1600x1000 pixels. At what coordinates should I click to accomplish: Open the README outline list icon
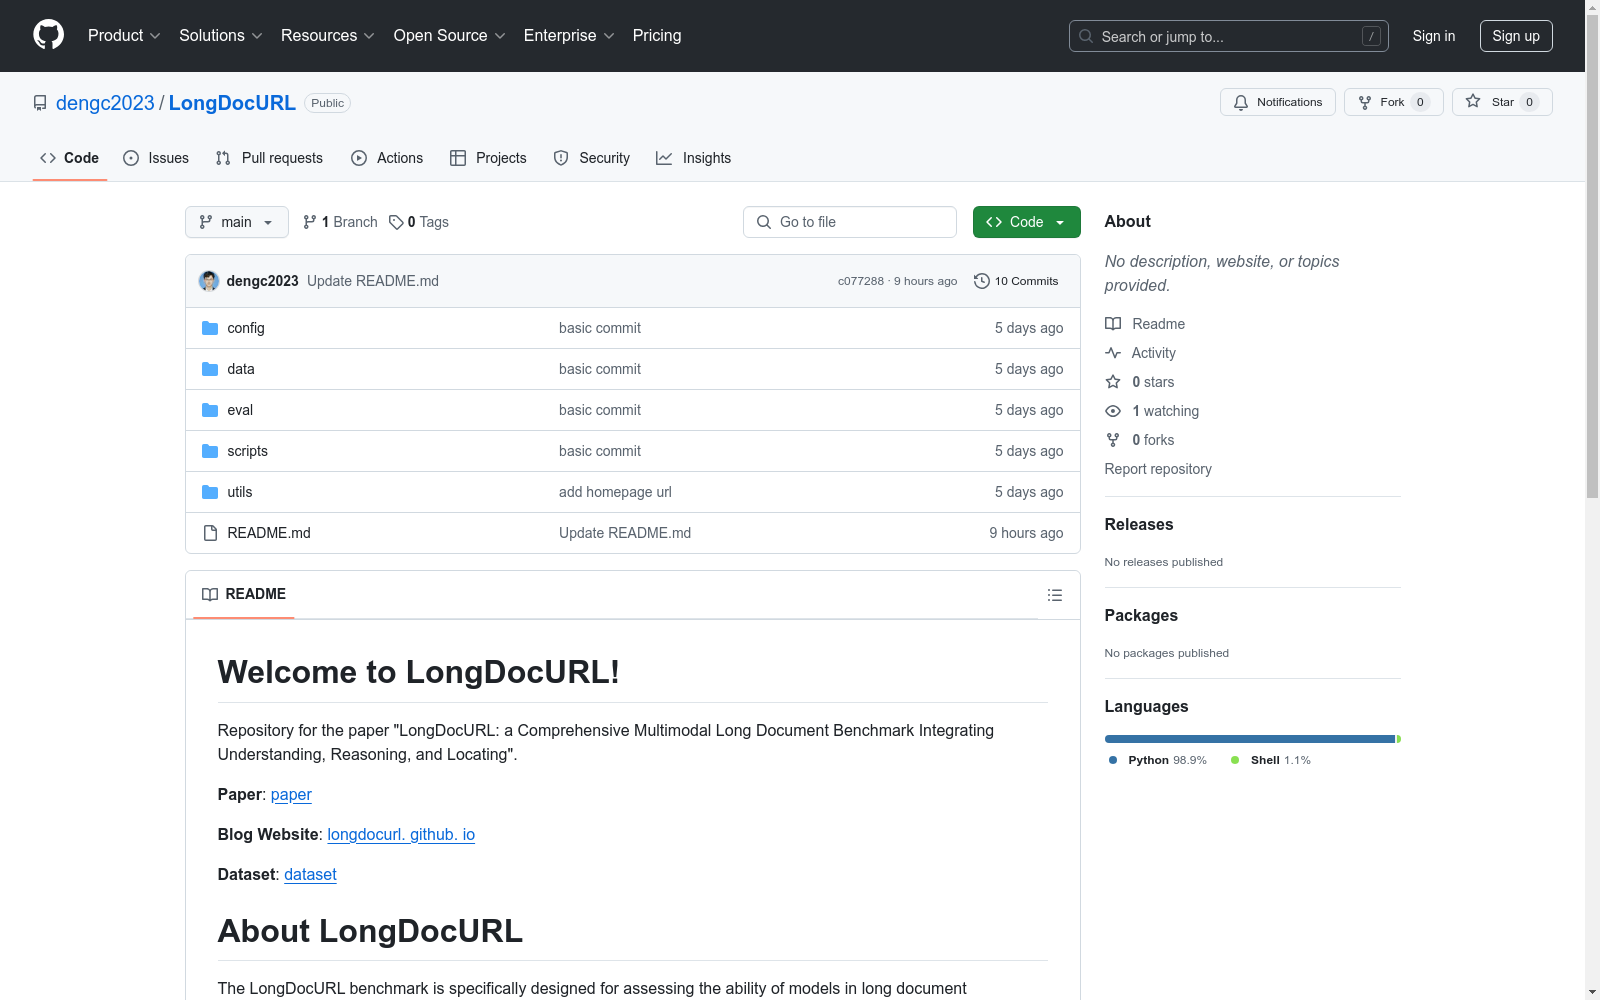tap(1054, 595)
